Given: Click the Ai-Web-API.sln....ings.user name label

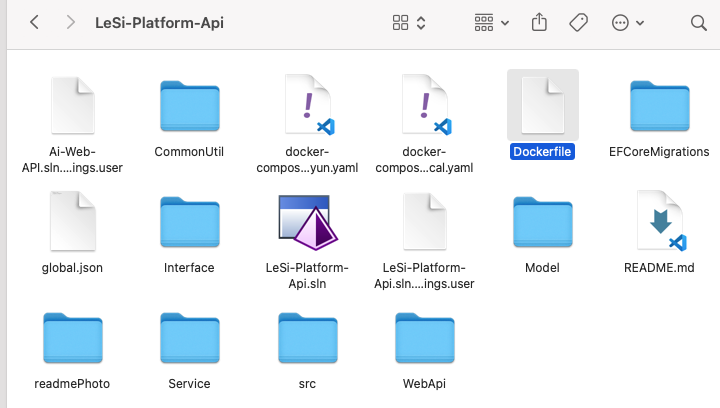Looking at the screenshot, I should [x=72, y=159].
